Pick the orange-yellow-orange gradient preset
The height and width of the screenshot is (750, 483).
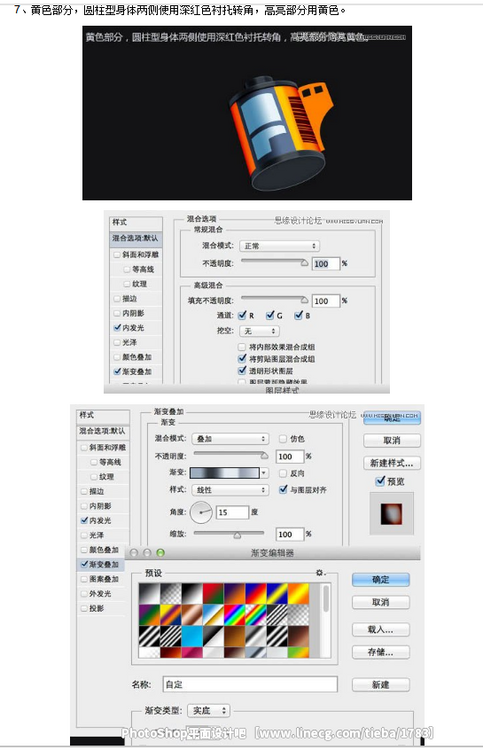pyautogui.click(x=298, y=594)
